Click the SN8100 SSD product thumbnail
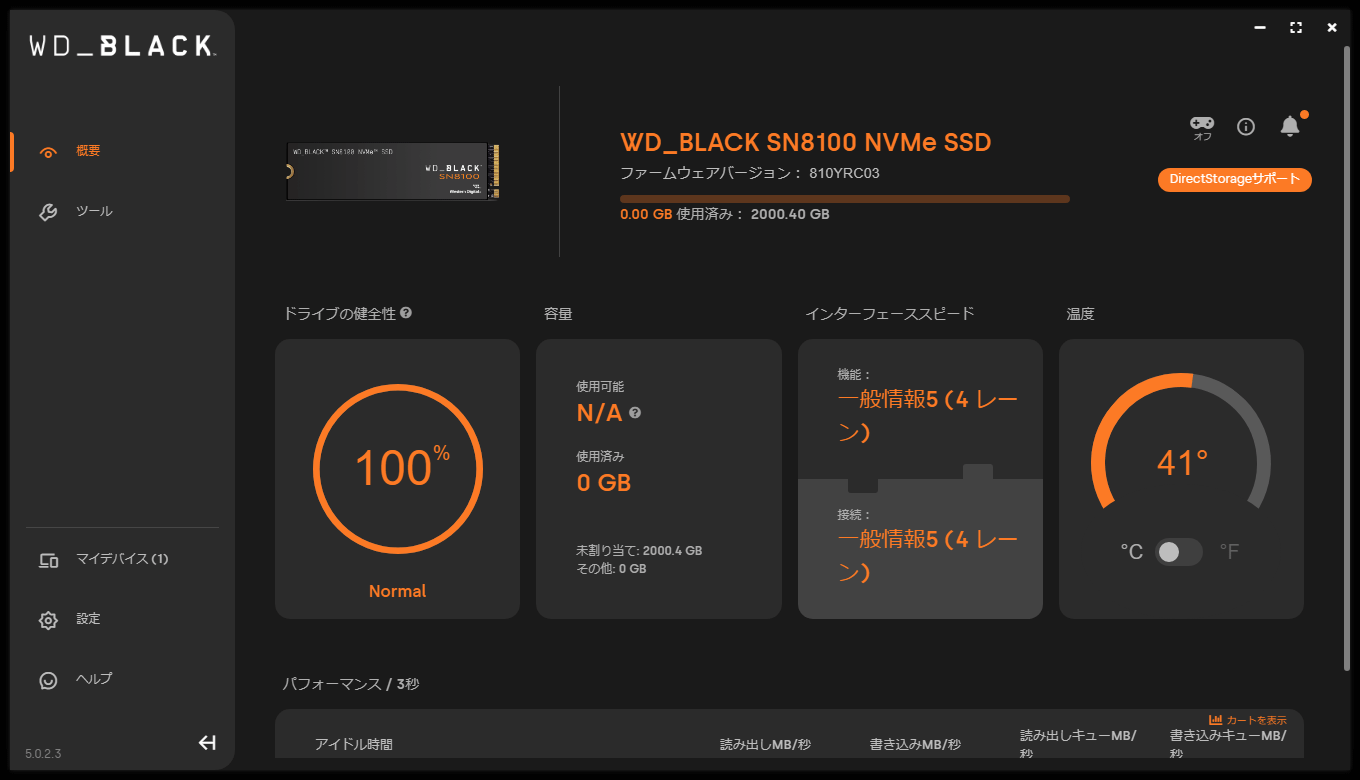The image size is (1360, 780). coord(393,171)
